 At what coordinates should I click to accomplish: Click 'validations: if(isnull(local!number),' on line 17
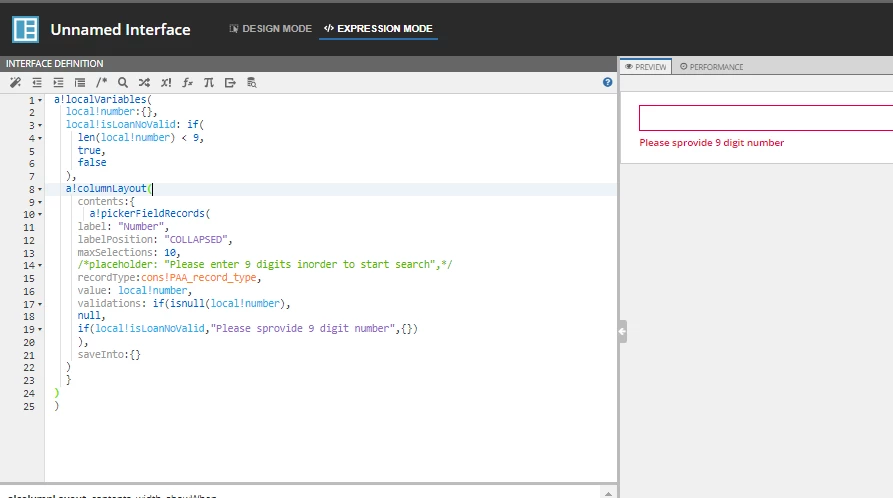click(184, 303)
